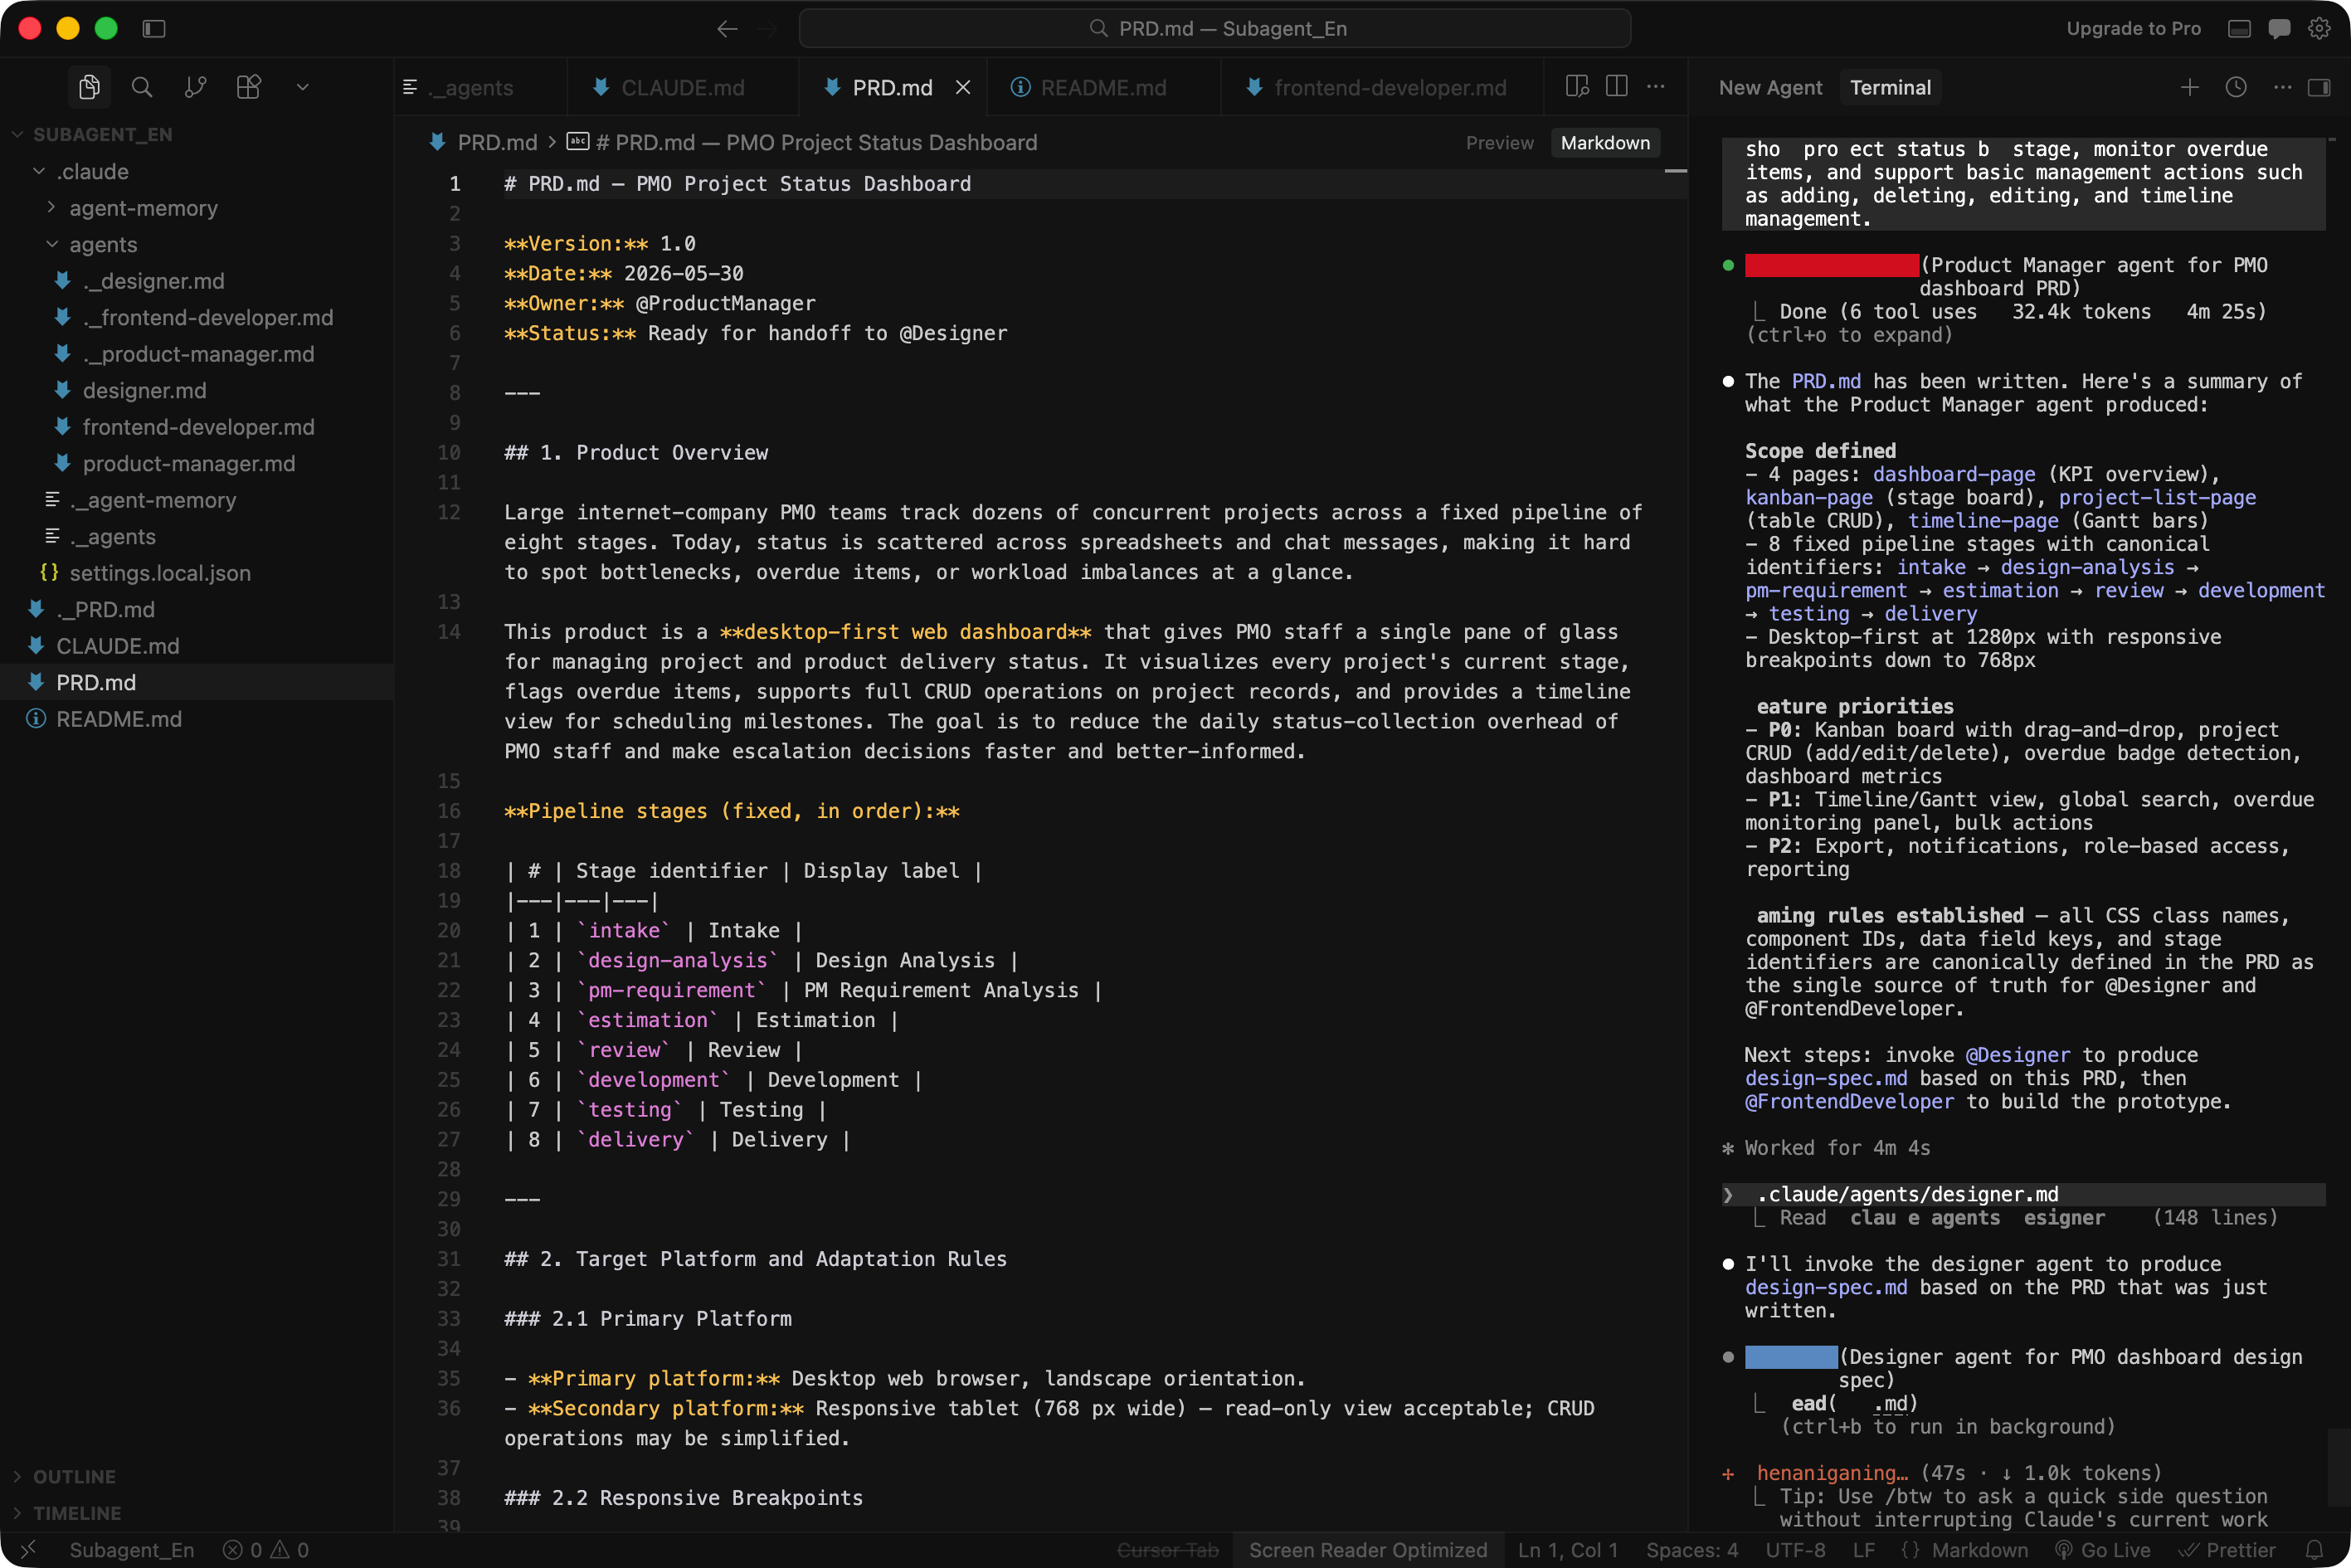Click the PRD.md breadcrumb

(497, 143)
